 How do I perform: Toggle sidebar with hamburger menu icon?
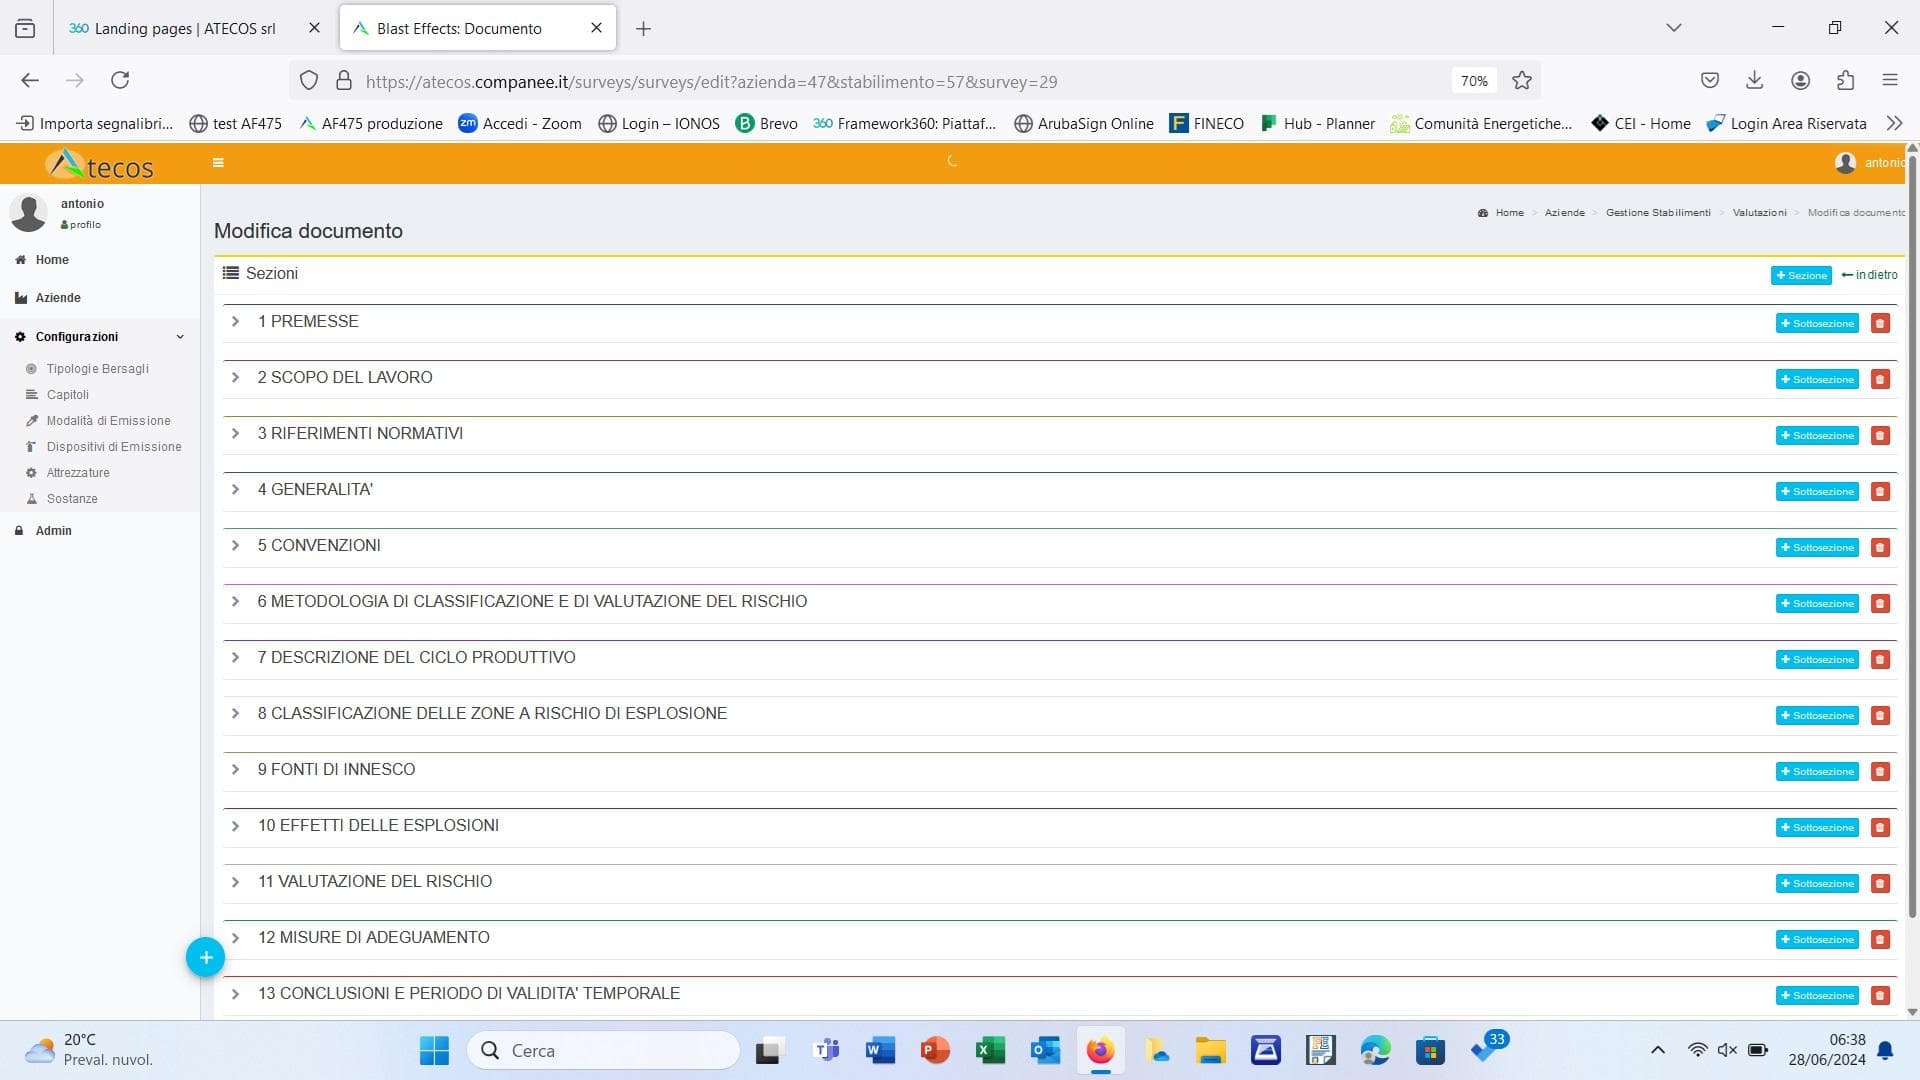click(218, 162)
